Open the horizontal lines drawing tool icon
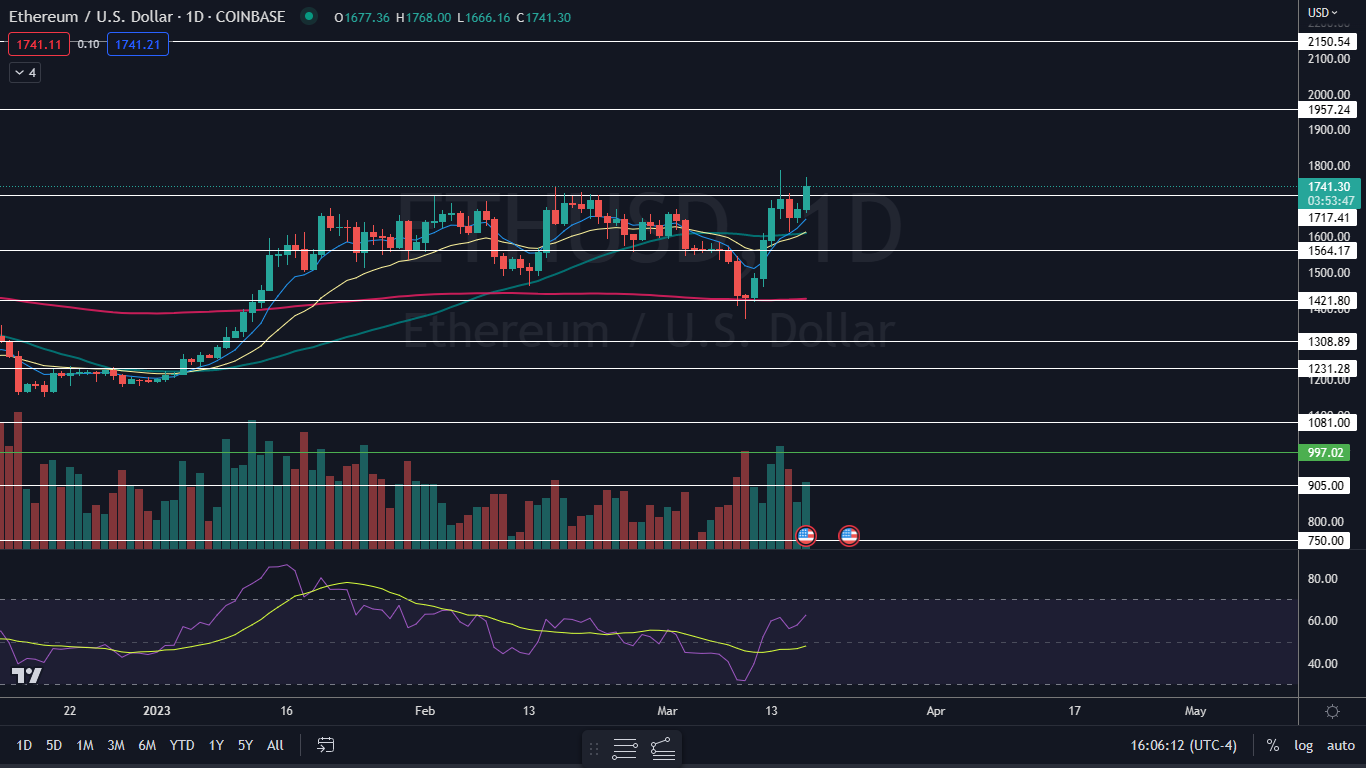The height and width of the screenshot is (768, 1366). 625,748
